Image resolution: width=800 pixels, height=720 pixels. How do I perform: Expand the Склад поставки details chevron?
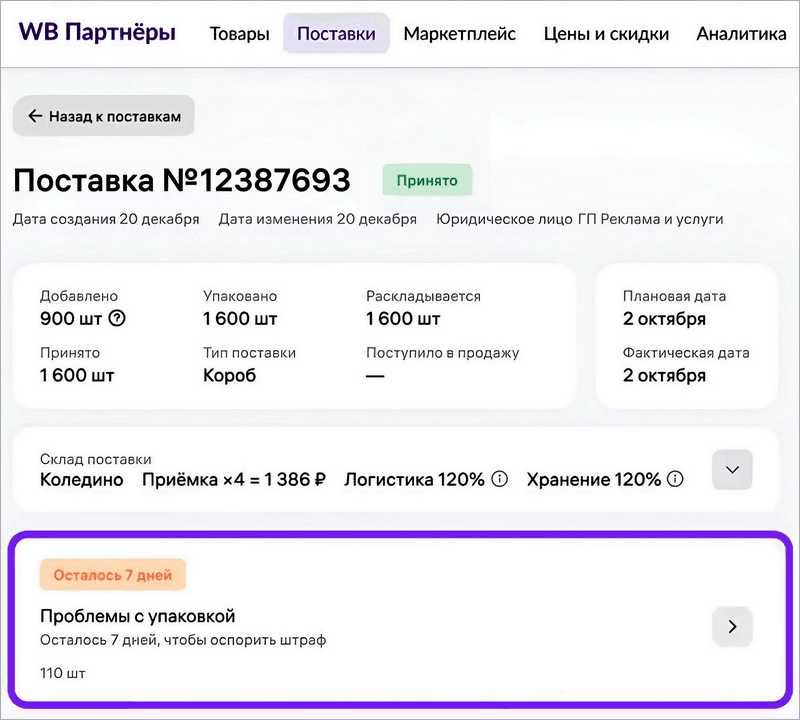point(732,470)
